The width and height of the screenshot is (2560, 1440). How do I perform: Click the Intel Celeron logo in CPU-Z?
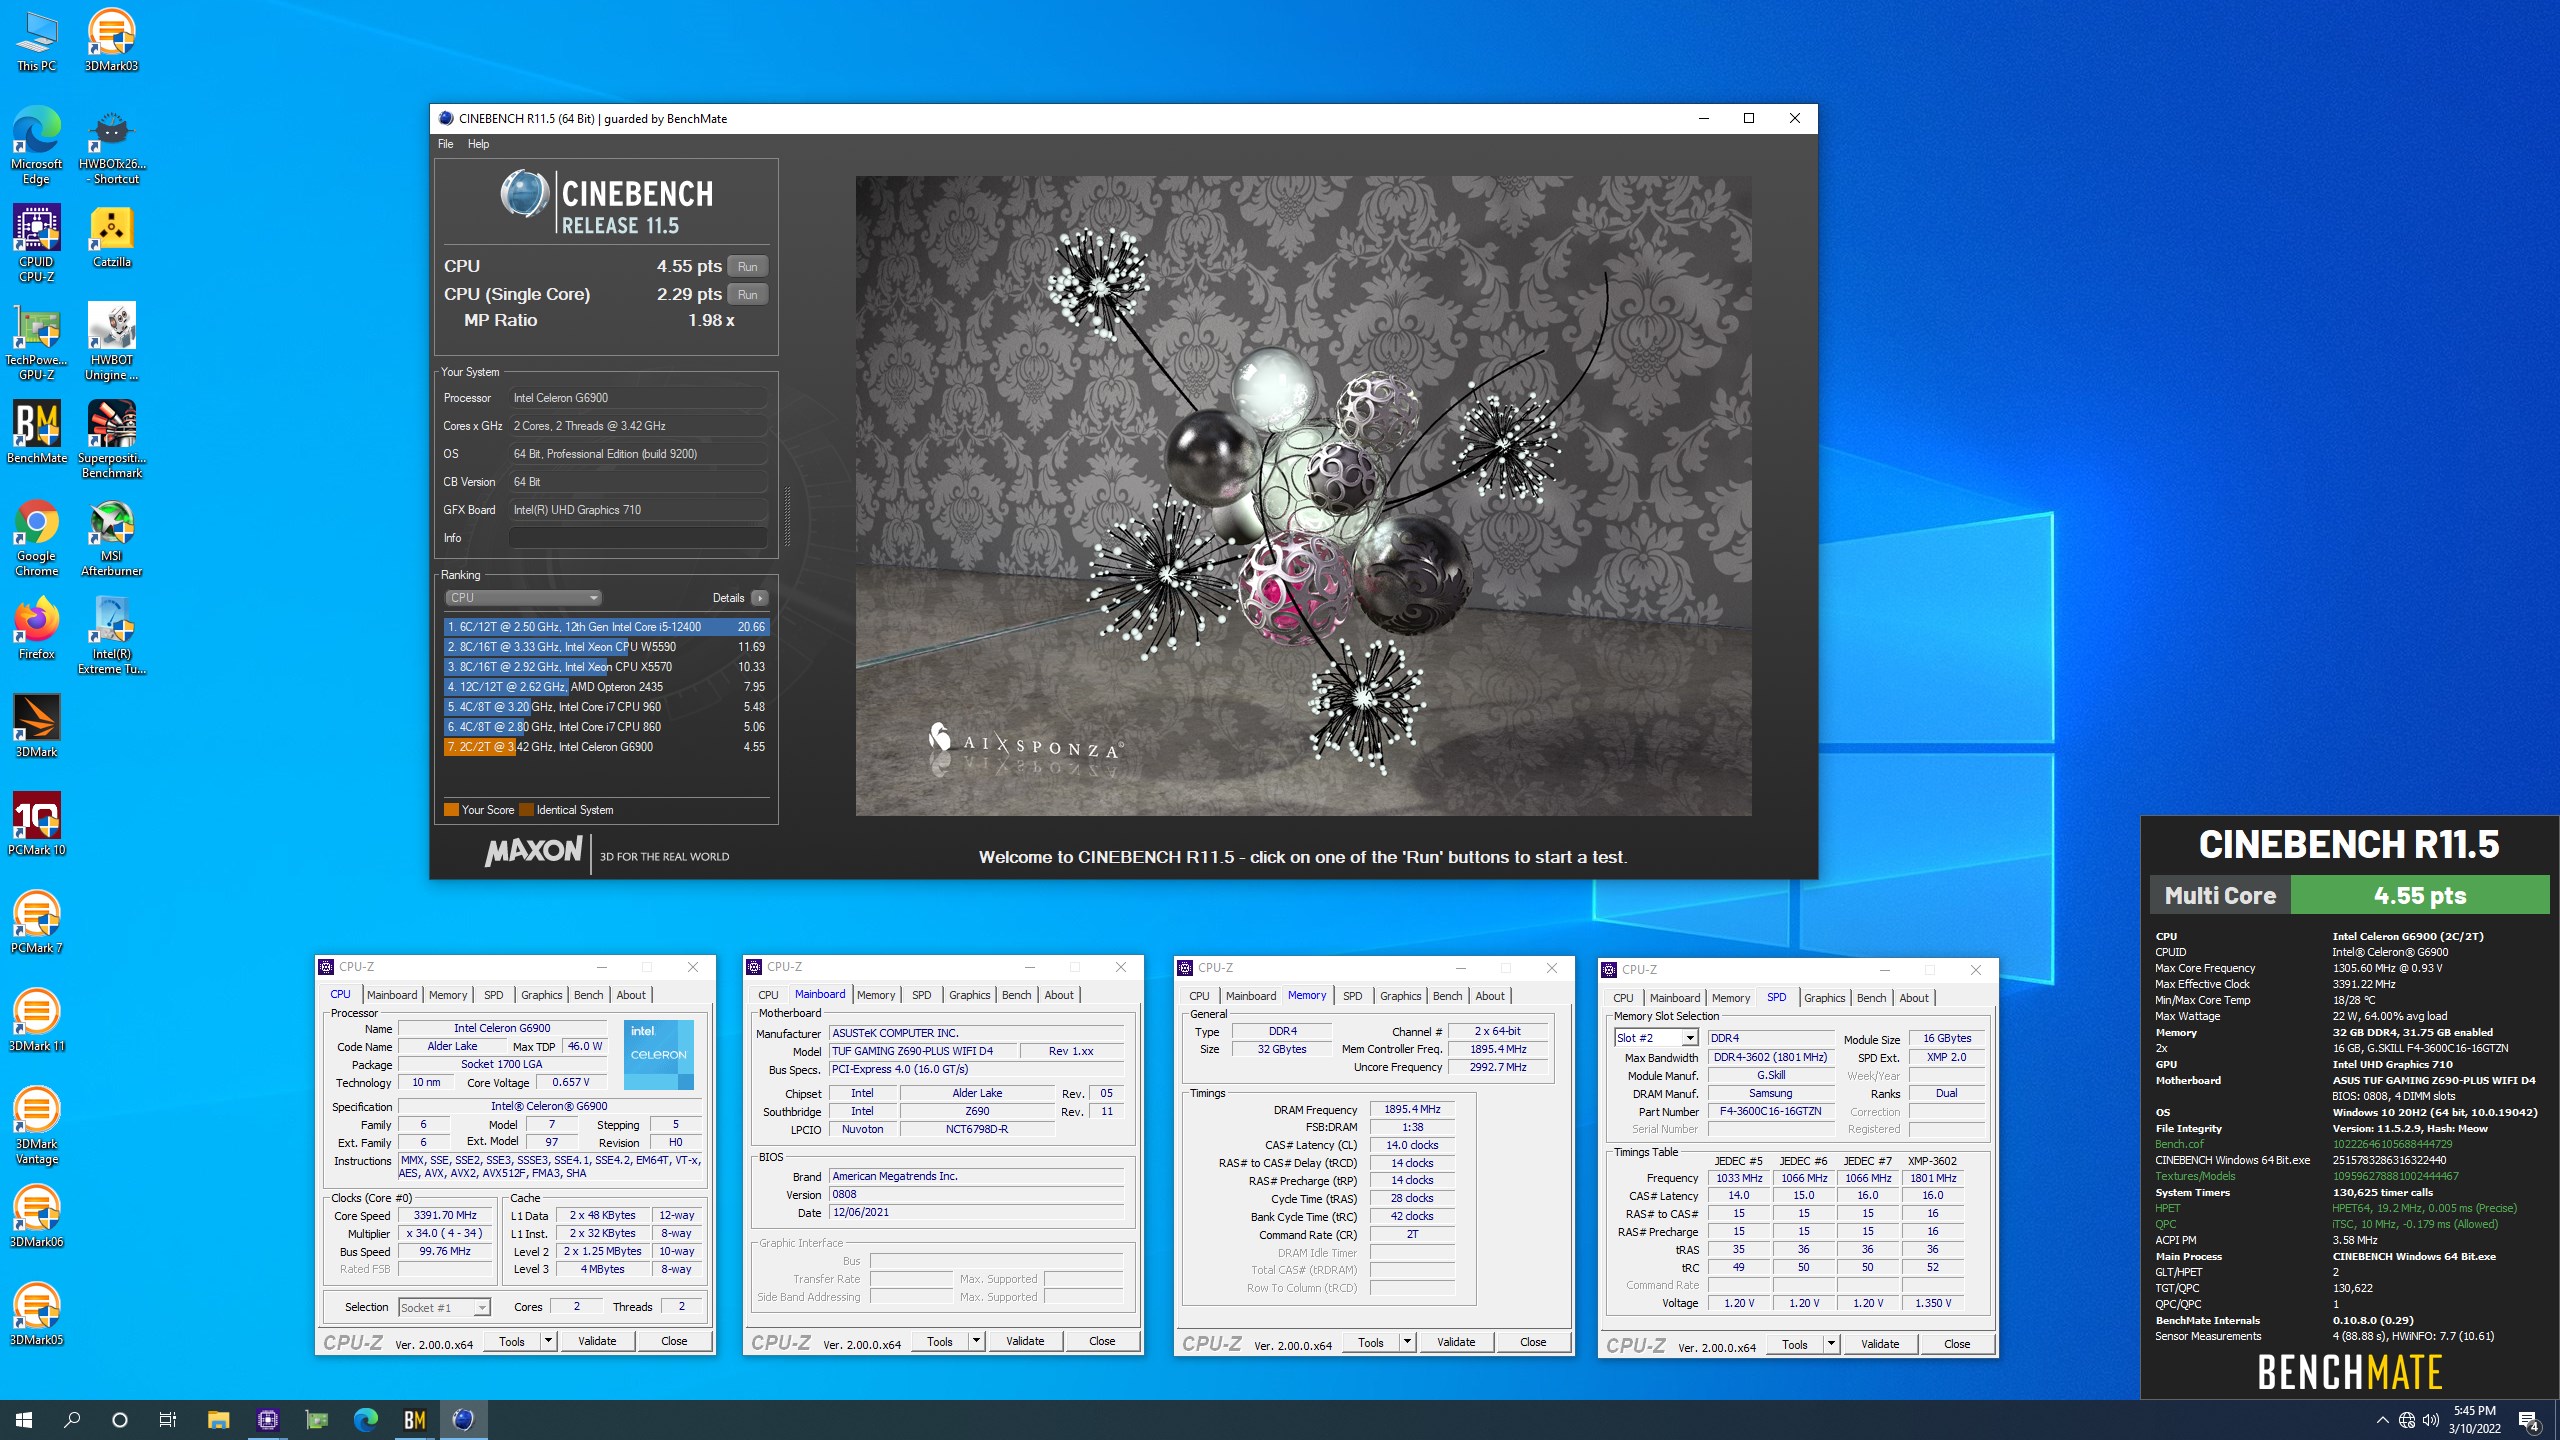[658, 1054]
